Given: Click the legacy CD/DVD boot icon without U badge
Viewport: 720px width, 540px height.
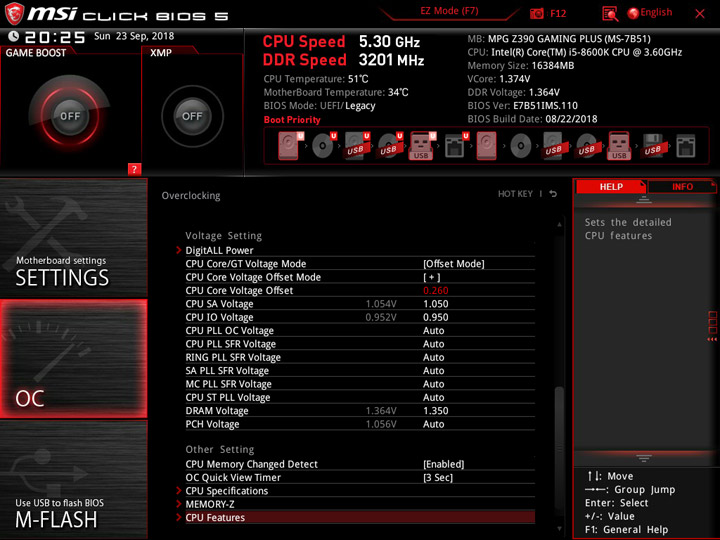Looking at the screenshot, I should pyautogui.click(x=520, y=146).
